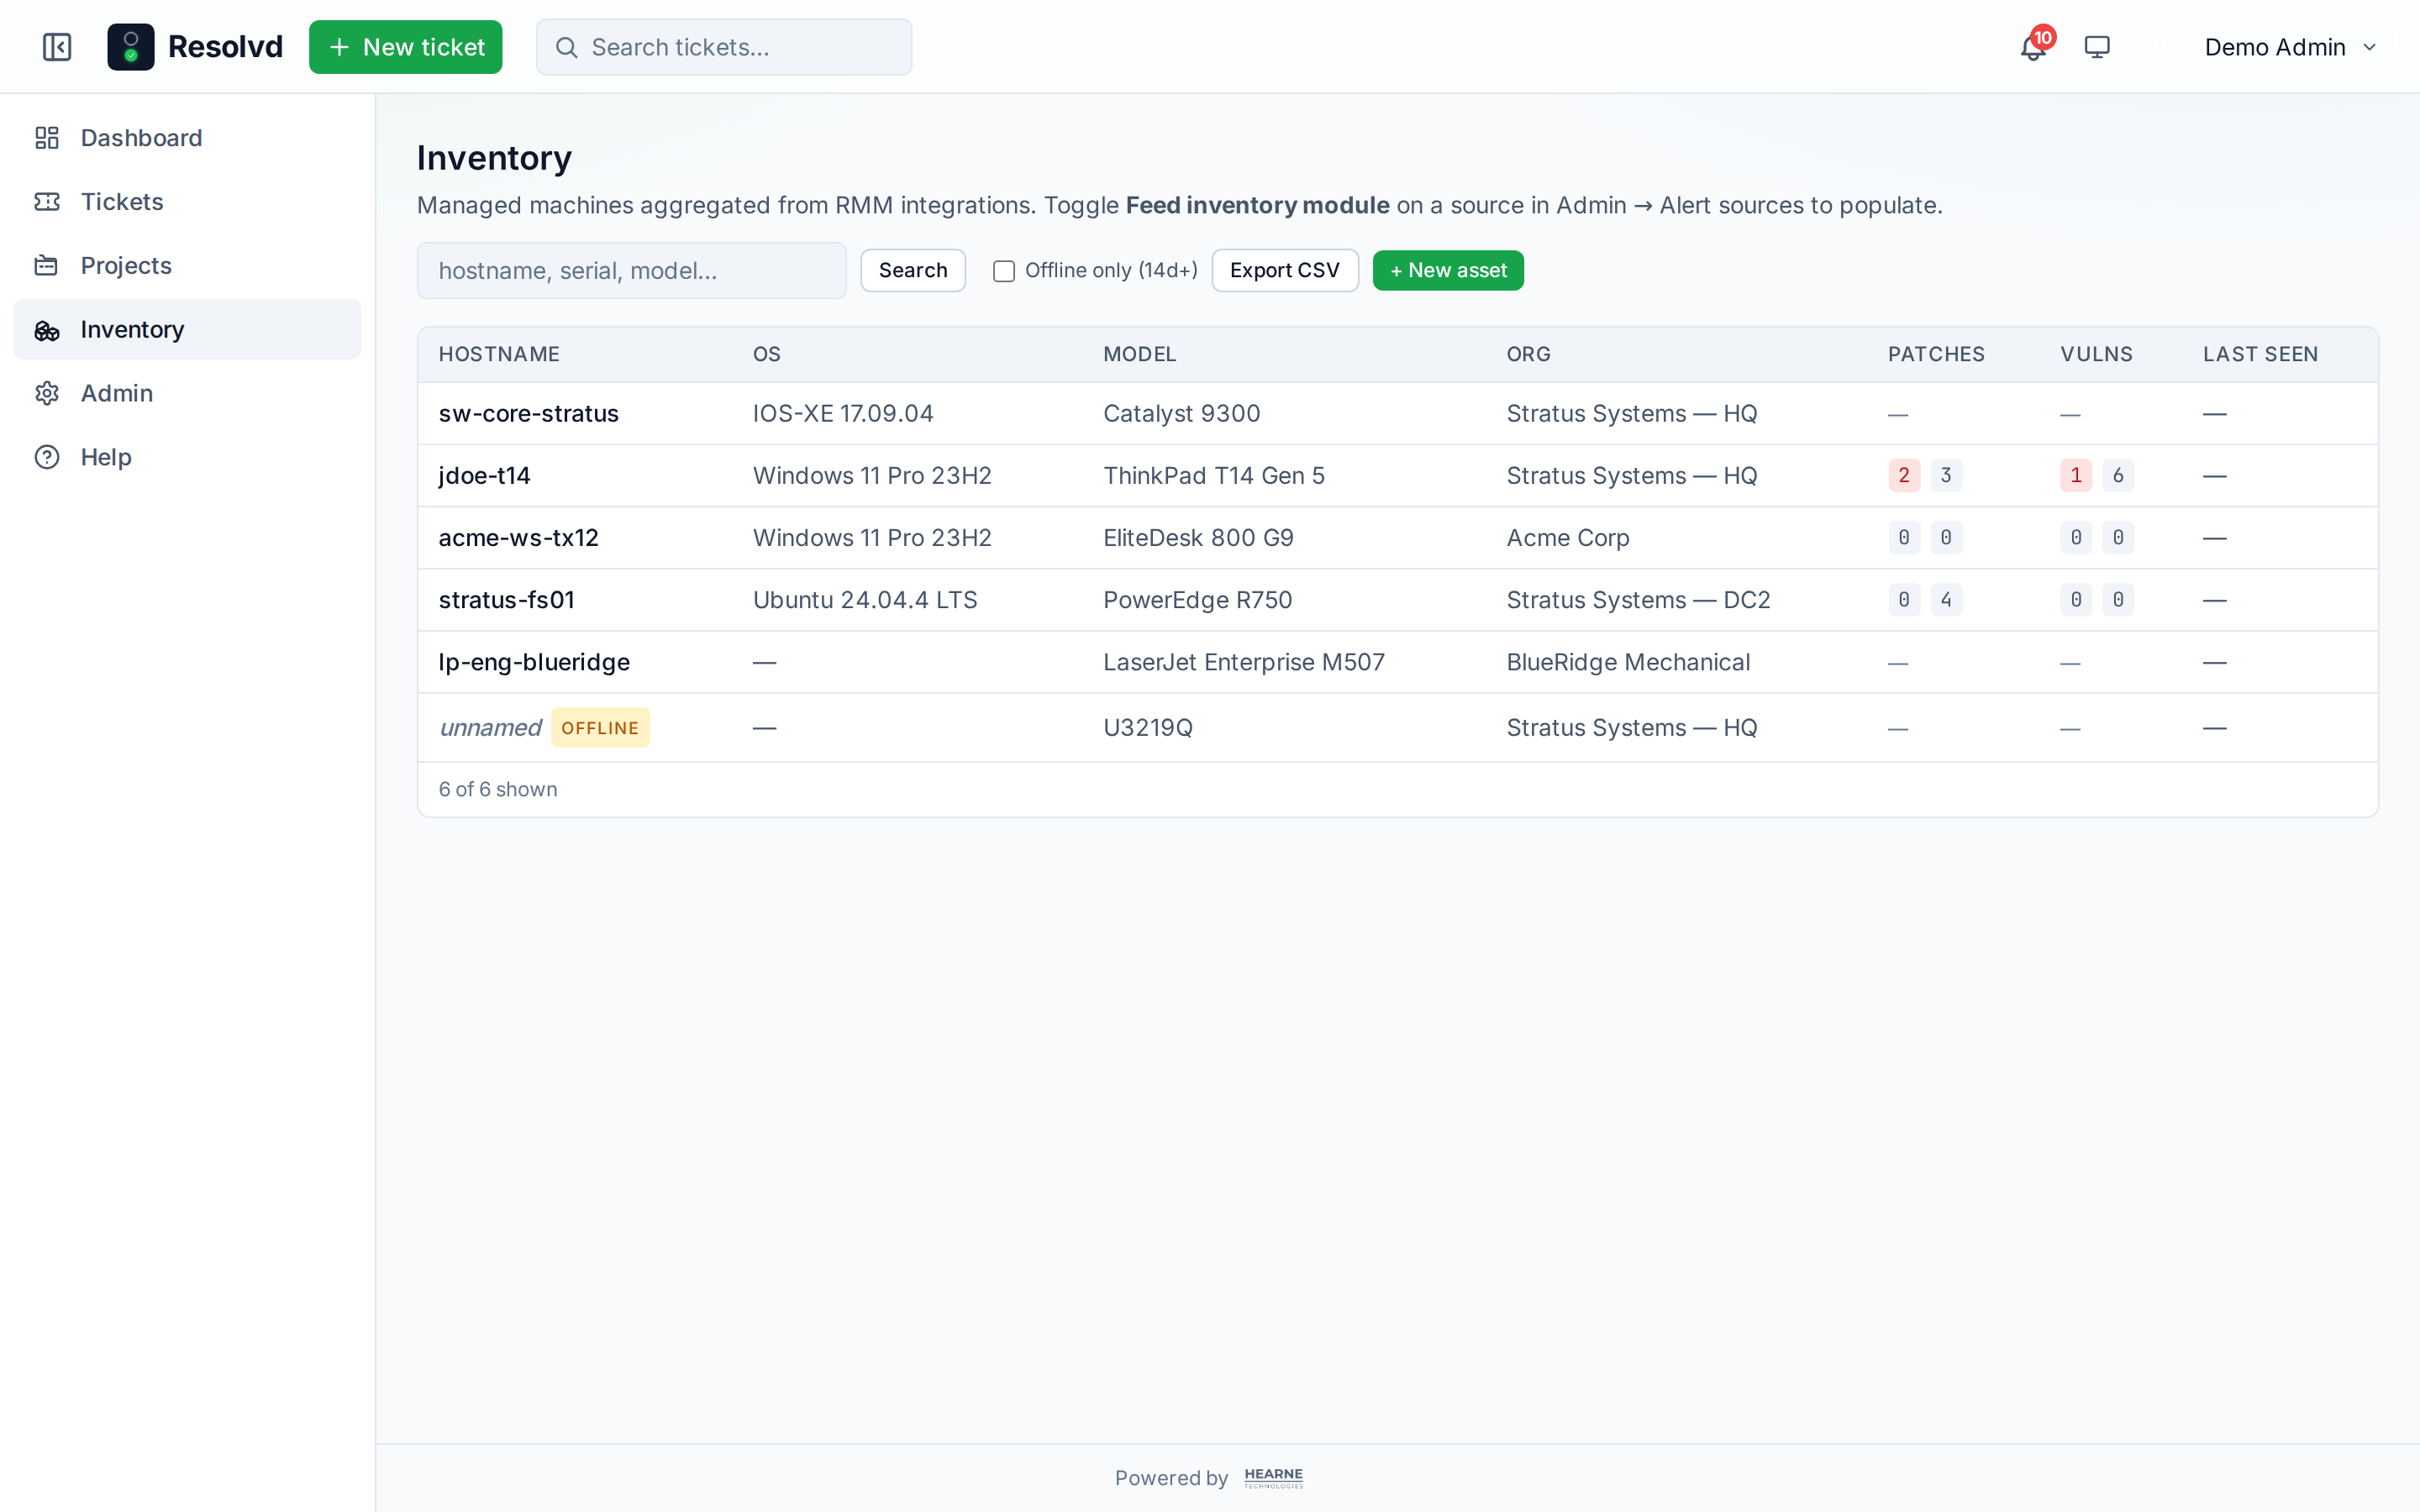Click the 6 of 6 shown count
This screenshot has width=2420, height=1512.
pos(498,790)
